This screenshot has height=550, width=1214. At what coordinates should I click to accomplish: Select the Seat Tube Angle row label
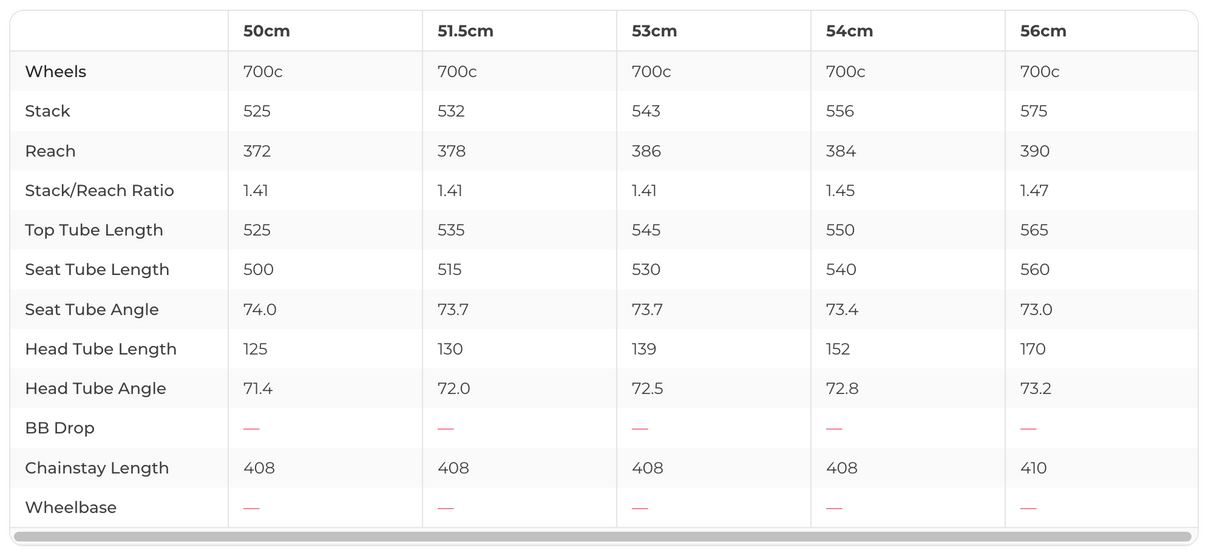(x=92, y=309)
